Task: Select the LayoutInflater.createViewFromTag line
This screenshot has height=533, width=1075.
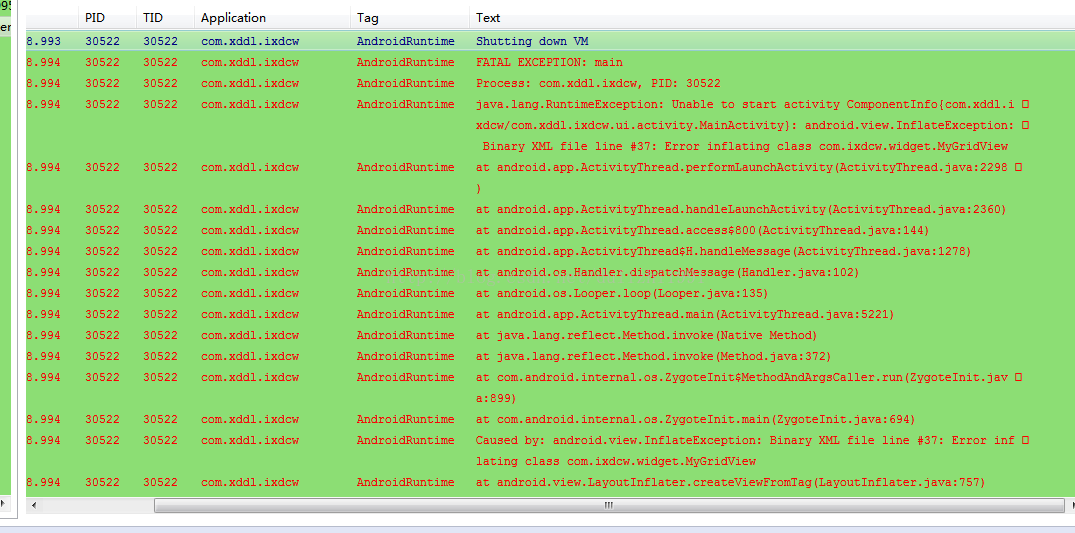Action: coord(730,482)
